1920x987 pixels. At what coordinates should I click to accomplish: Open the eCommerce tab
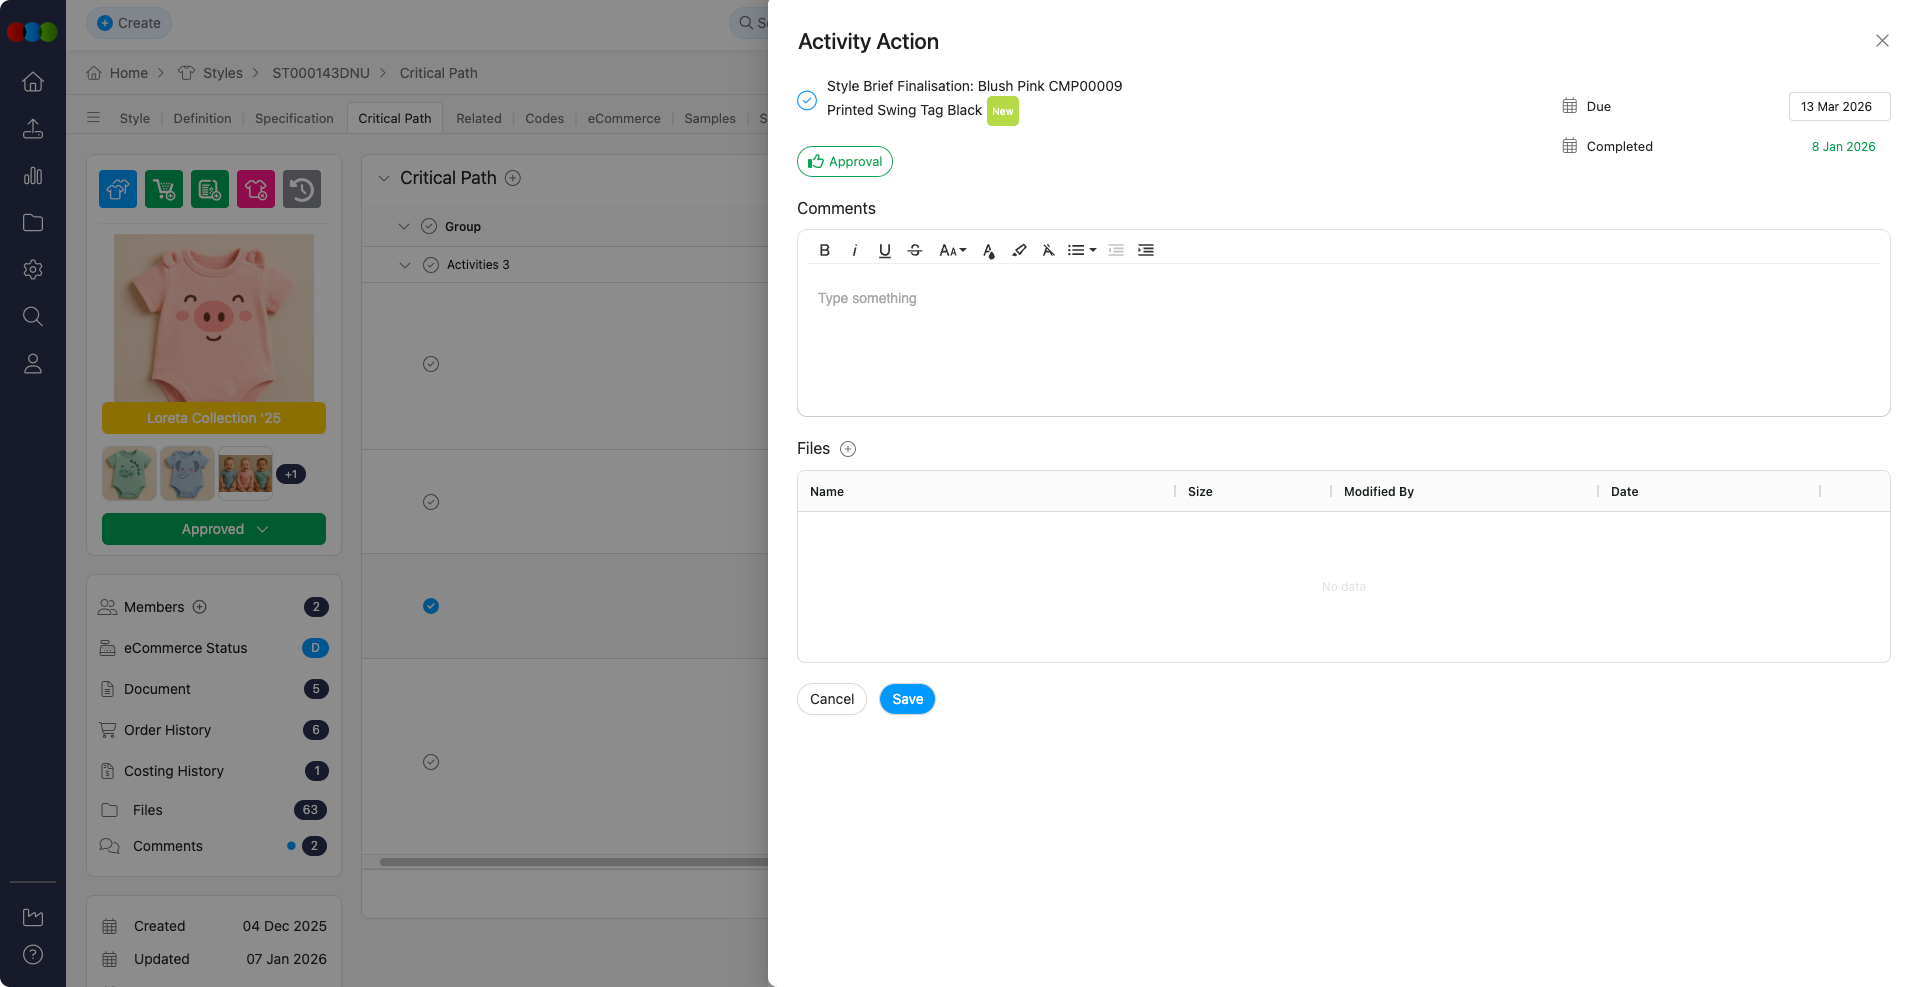(x=624, y=118)
